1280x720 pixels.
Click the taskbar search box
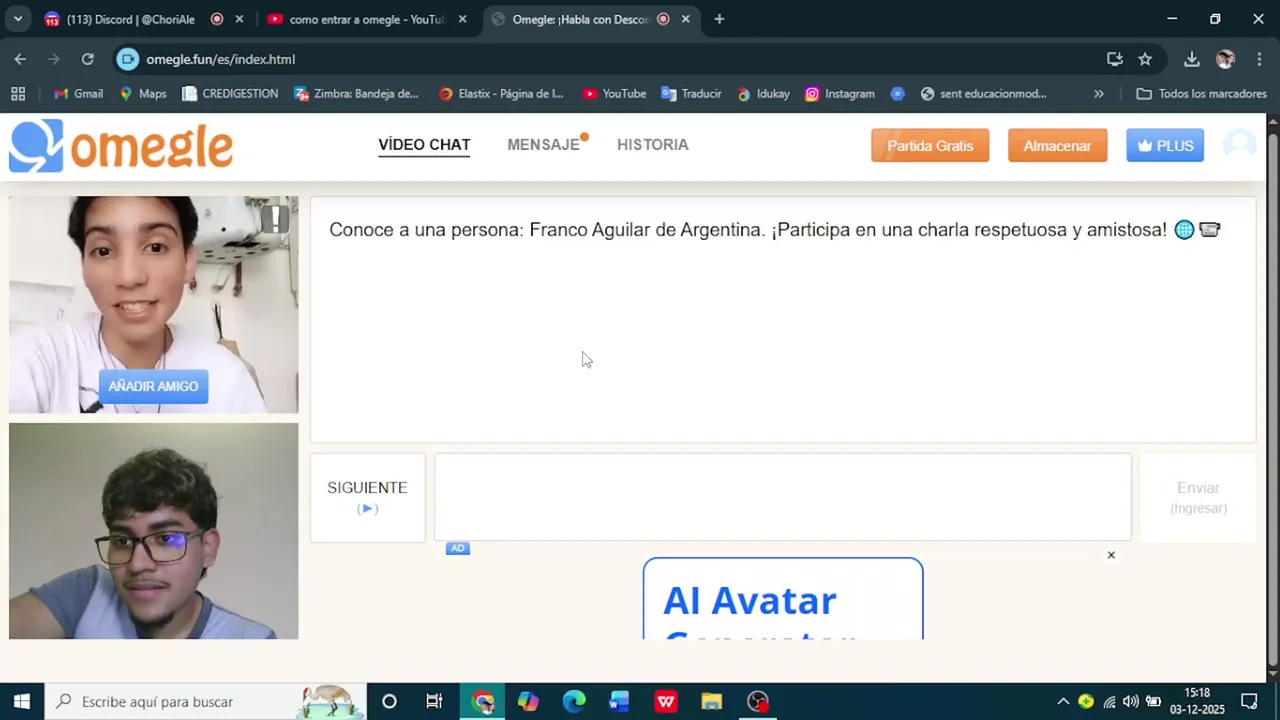206,701
